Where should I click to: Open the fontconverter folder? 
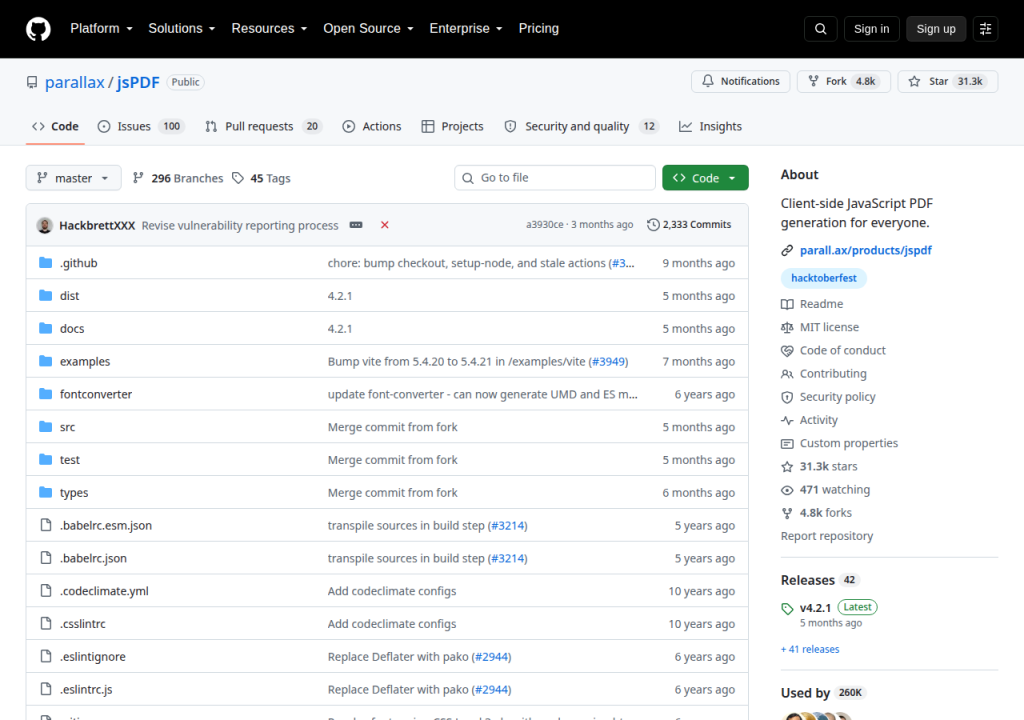[96, 394]
